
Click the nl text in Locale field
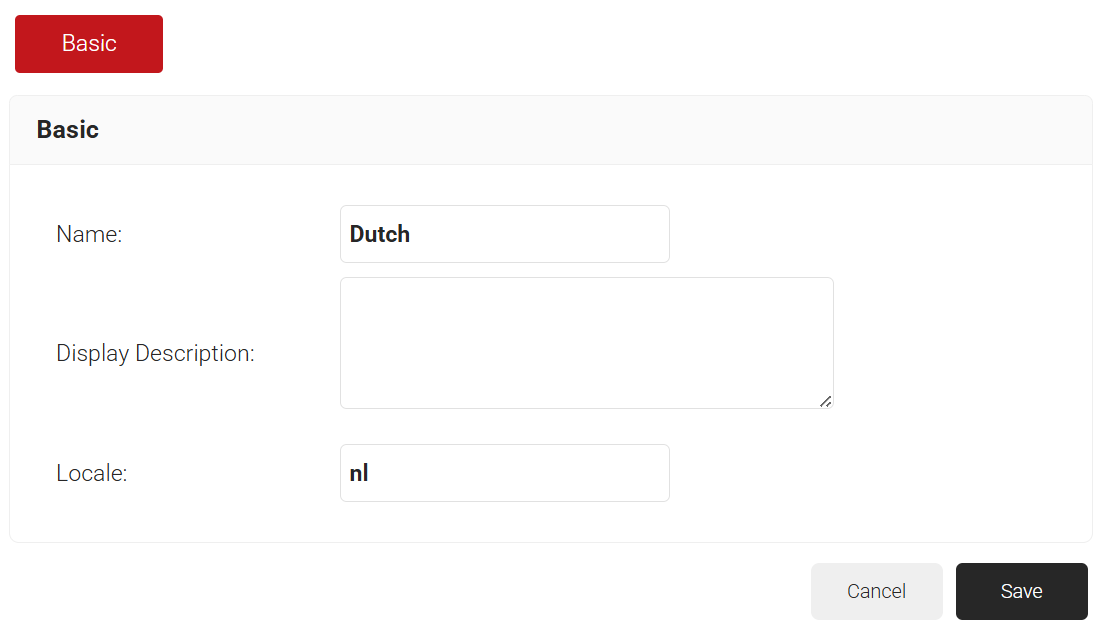pos(359,473)
